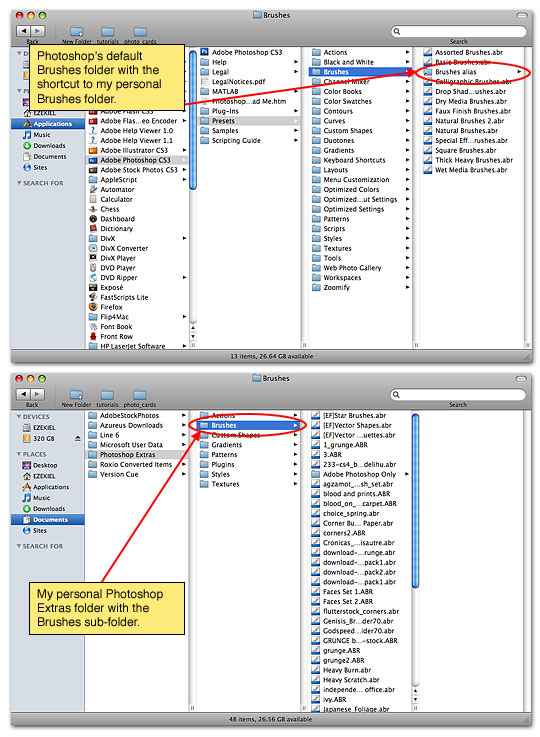Click the brush files scrollbar in lower window
Viewport: 540px width, 737px height.
click(415, 501)
